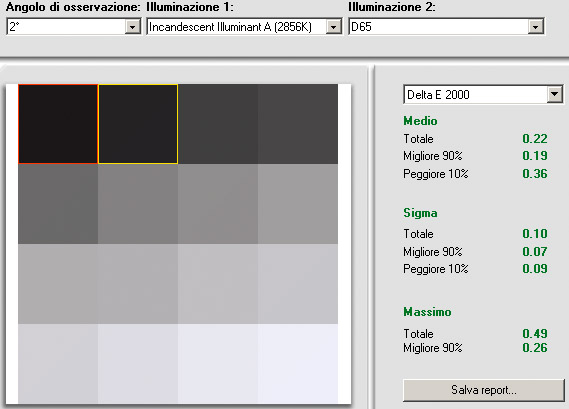Select the yellow-outlined dark patch
This screenshot has height=409, width=569.
tap(138, 124)
